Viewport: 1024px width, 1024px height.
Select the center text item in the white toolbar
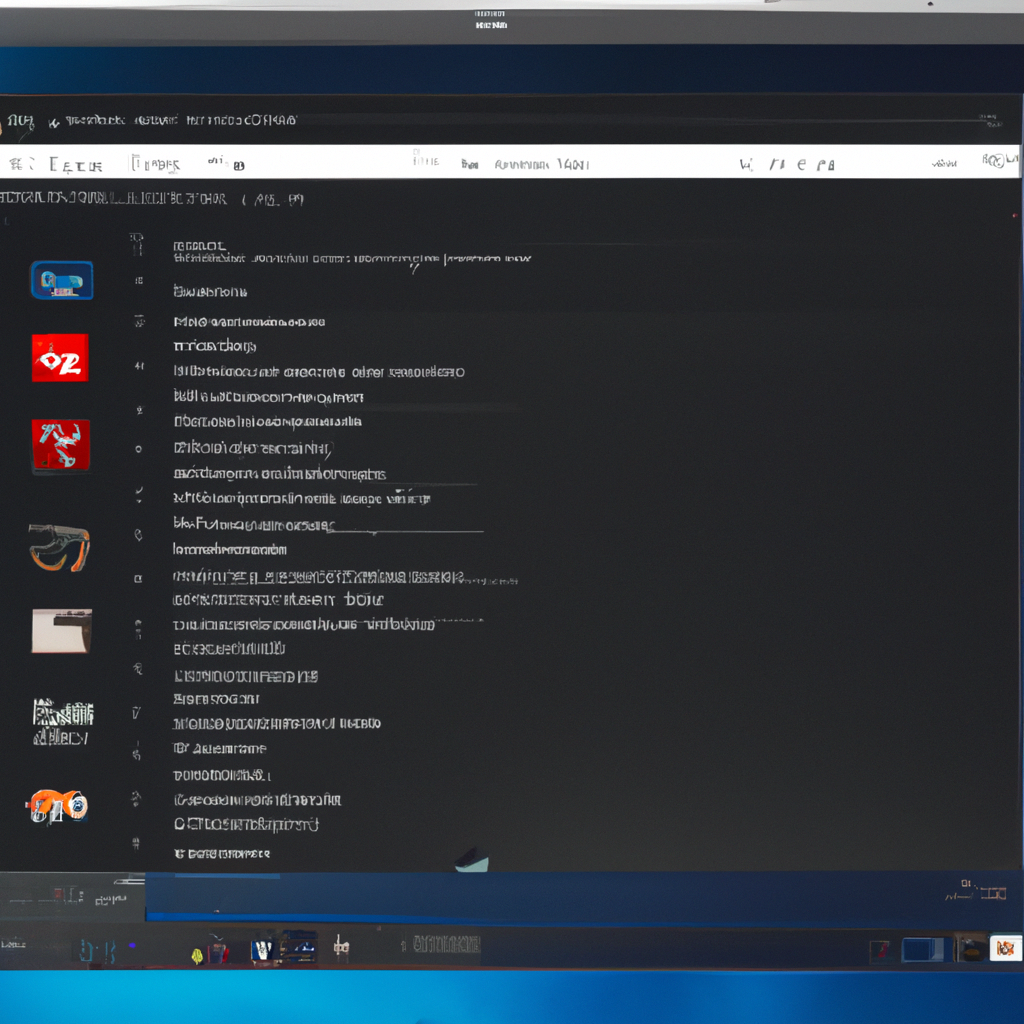540,164
